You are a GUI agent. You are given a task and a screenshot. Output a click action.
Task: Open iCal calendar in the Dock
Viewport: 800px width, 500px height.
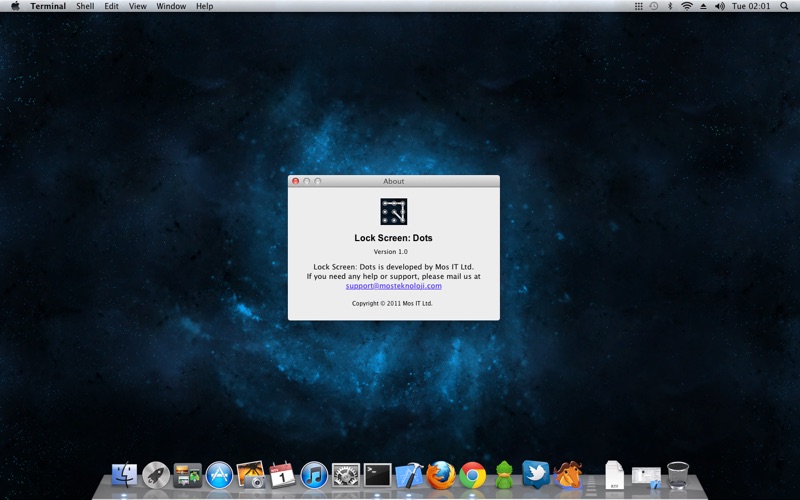(x=282, y=474)
